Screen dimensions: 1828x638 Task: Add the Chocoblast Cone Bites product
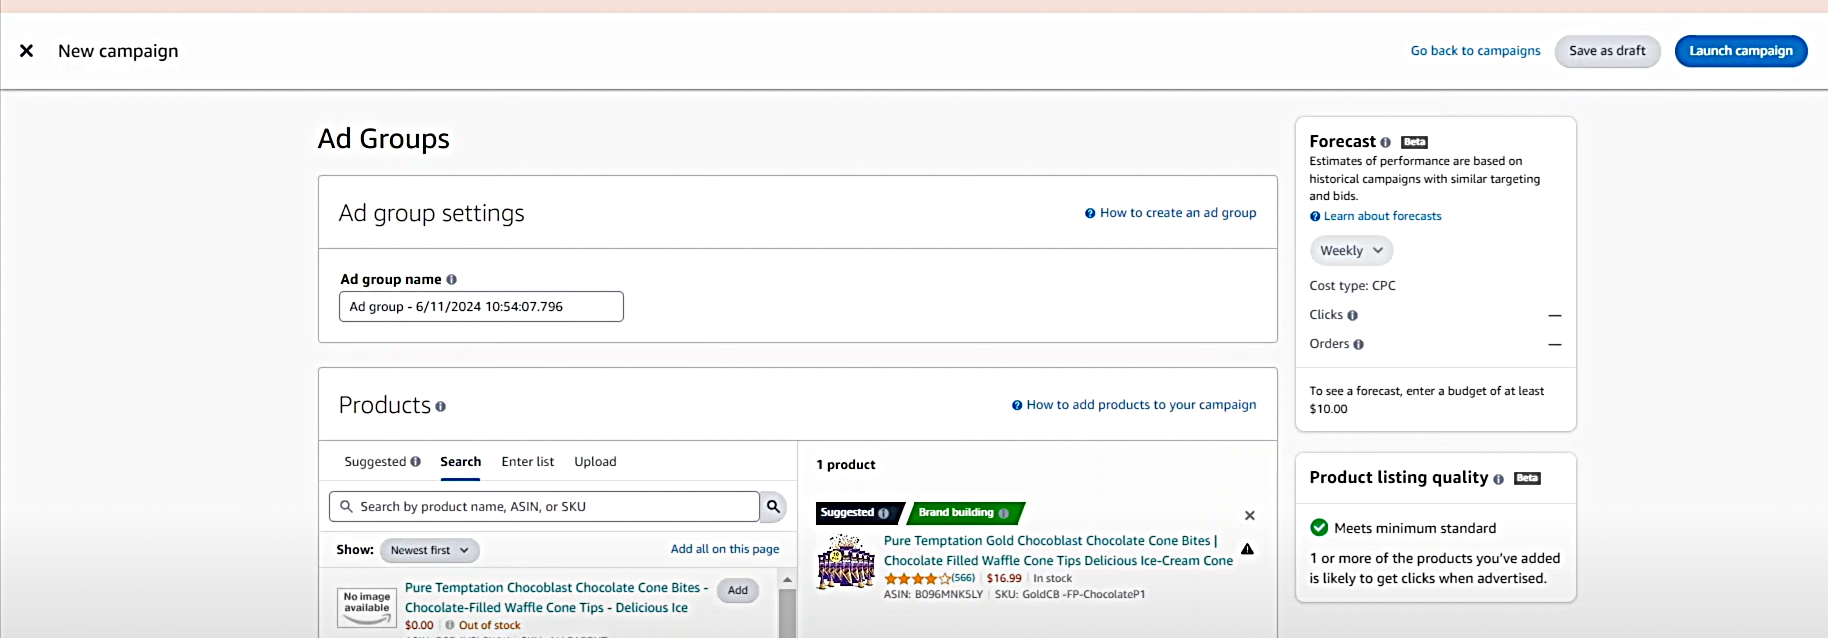tap(738, 590)
